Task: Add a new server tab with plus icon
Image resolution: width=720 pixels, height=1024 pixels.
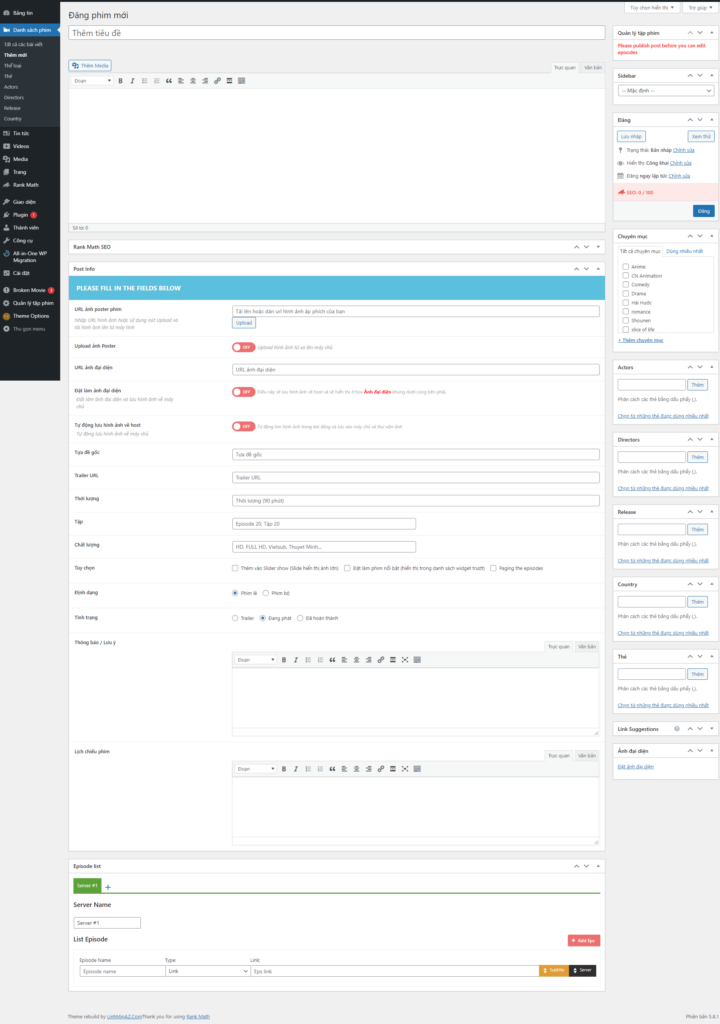Action: pos(108,887)
